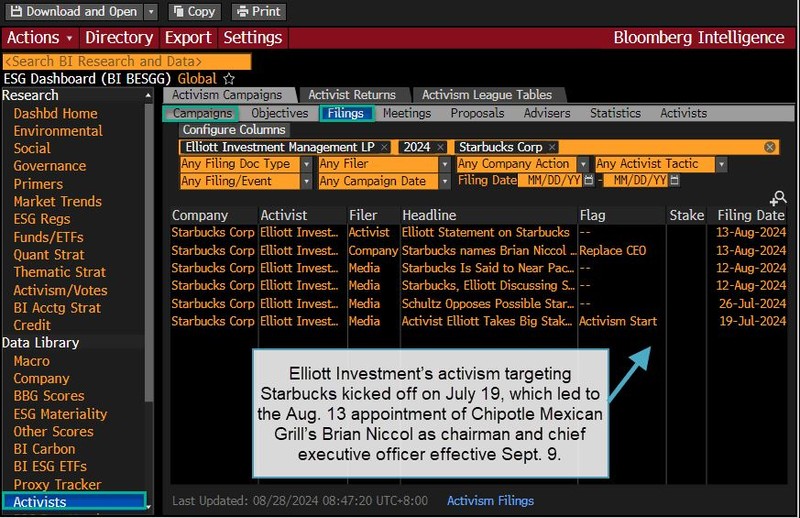Image resolution: width=800 pixels, height=518 pixels.
Task: Click the Print button
Action: [x=259, y=11]
